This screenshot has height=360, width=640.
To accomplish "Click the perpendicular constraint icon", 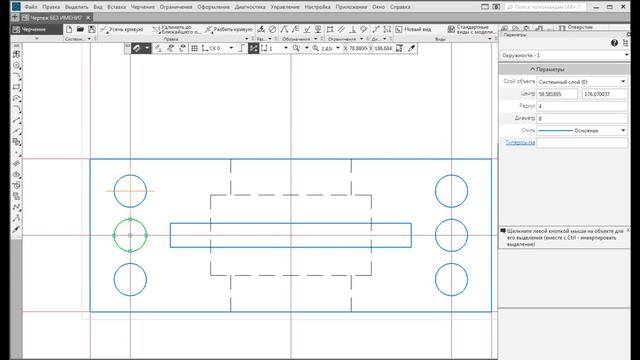I will (x=353, y=29).
